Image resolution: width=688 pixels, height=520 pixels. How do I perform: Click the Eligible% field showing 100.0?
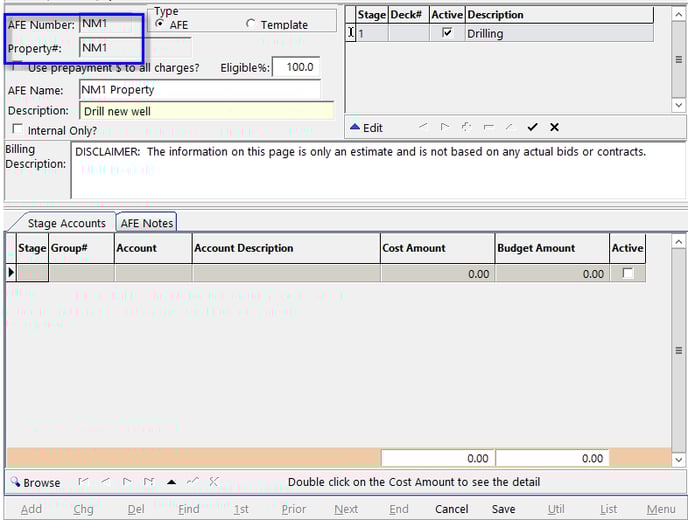tap(296, 67)
